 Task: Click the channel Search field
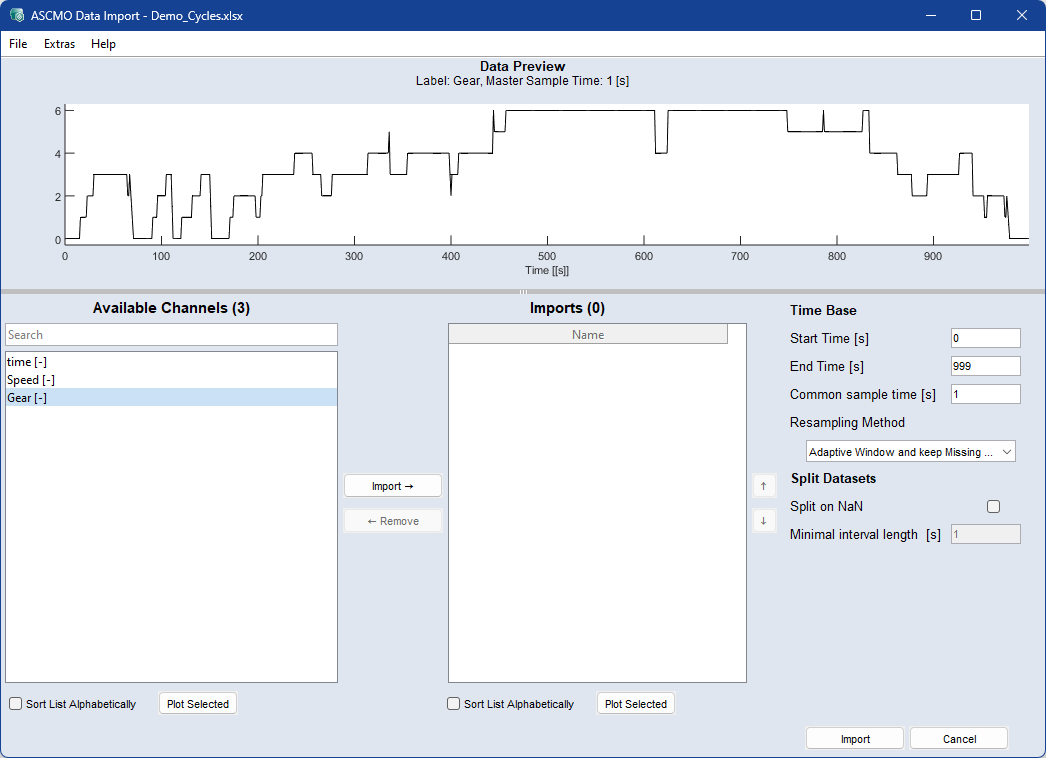[171, 335]
